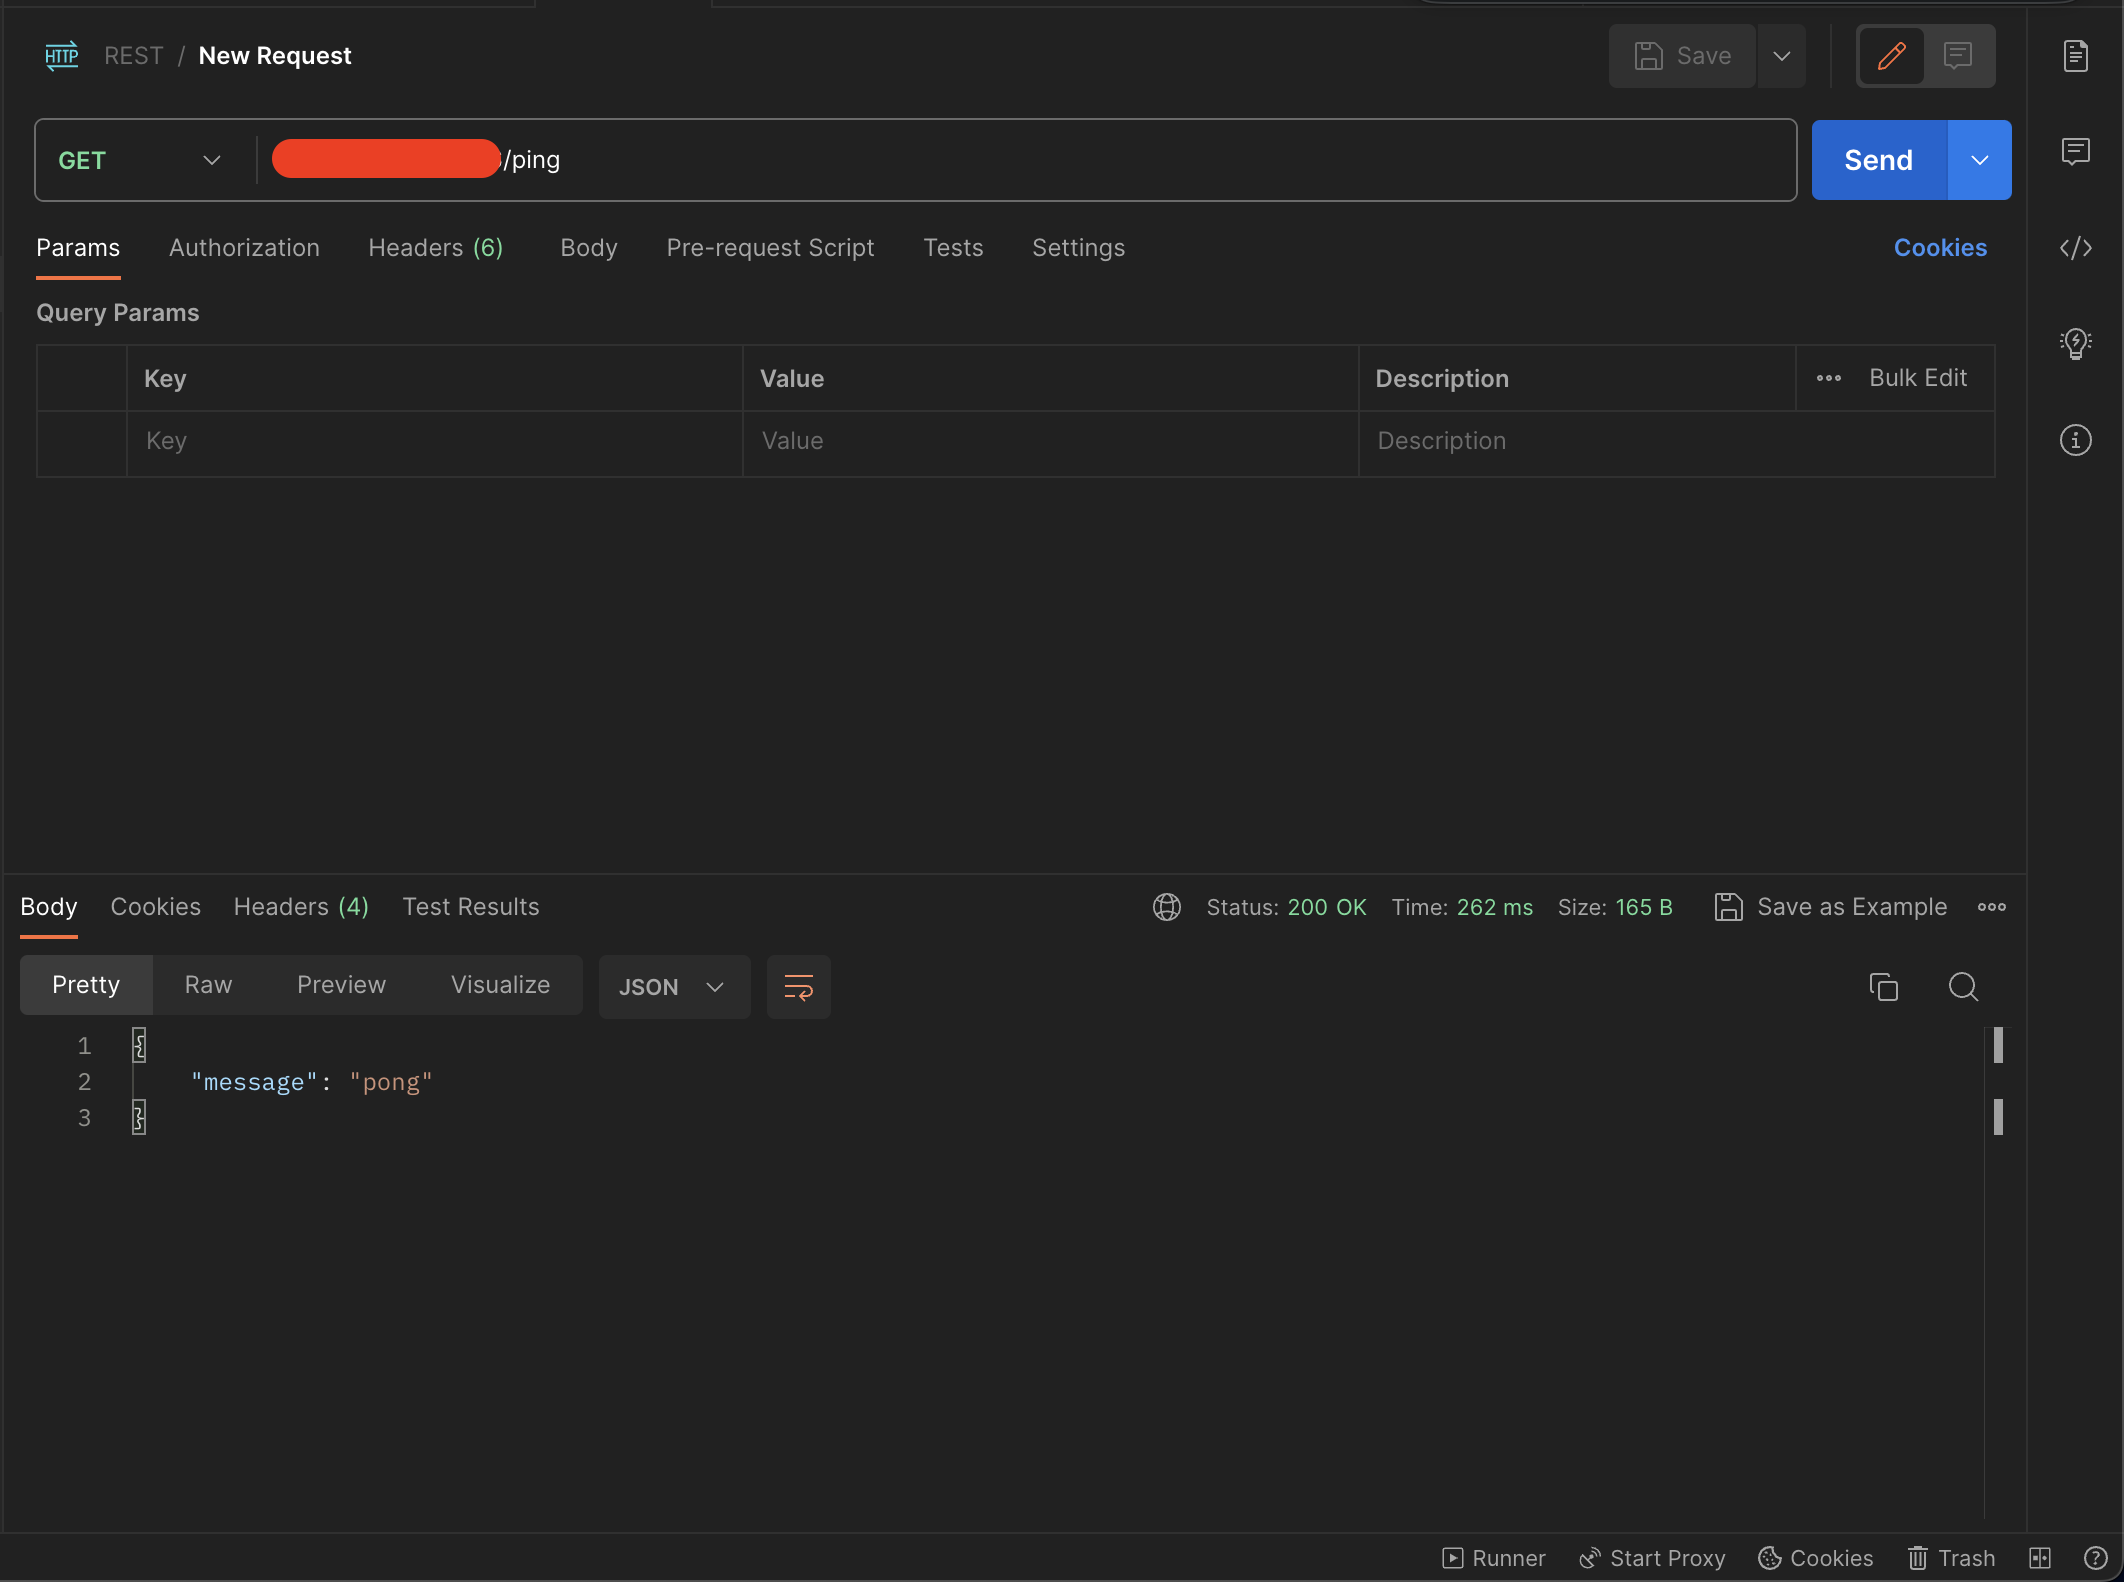This screenshot has height=1582, width=2124.
Task: Open the code snippet view icon
Action: (2074, 248)
